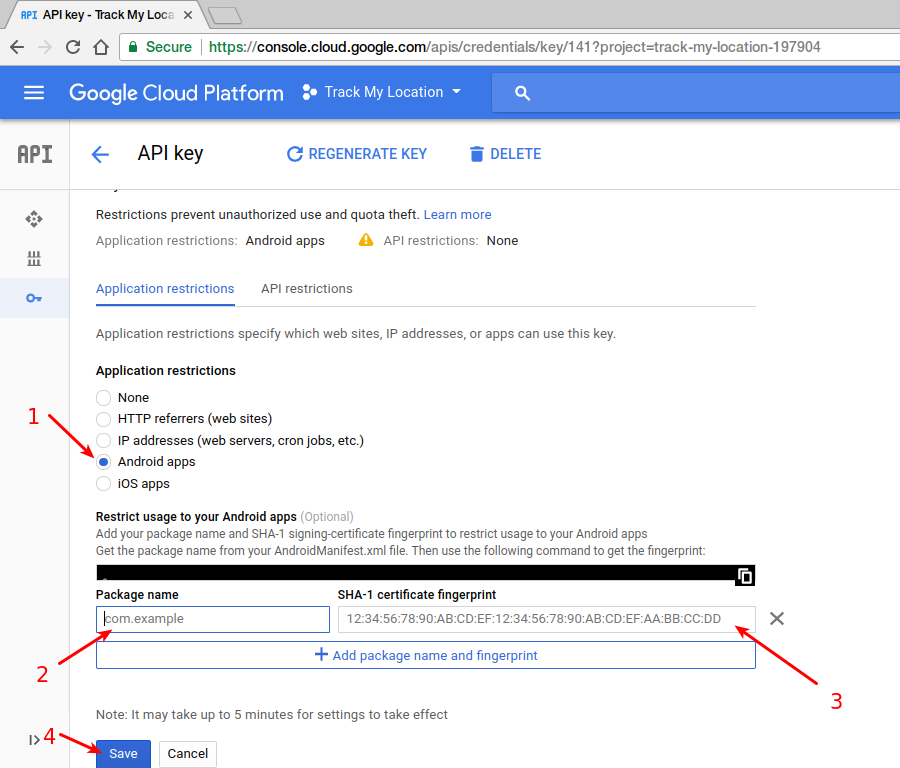Click the 'Application restrictions: Android apps' summary text
The image size is (900, 768).
210,241
